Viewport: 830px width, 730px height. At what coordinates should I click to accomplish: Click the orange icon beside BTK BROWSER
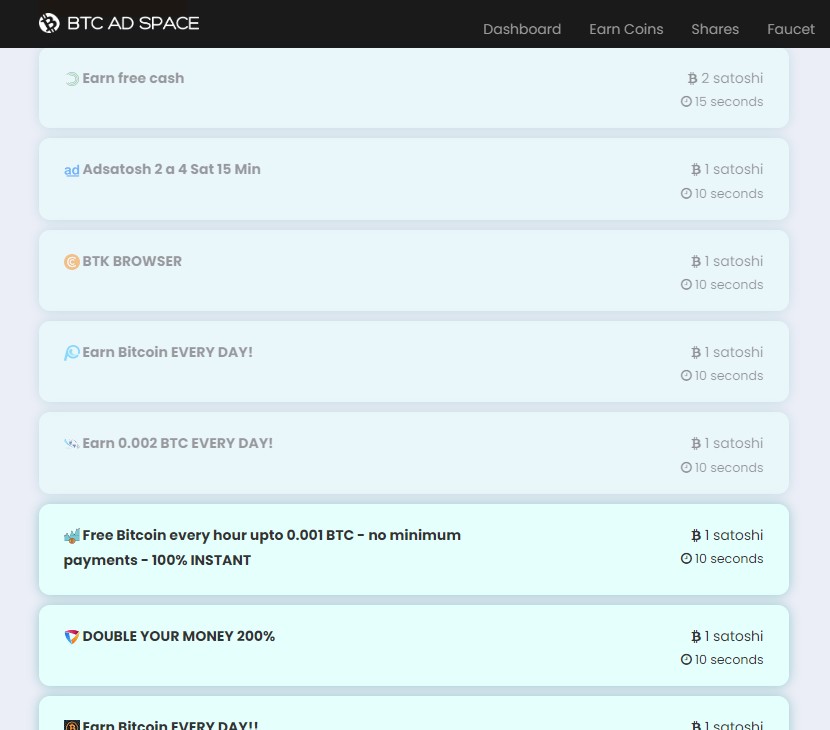pyautogui.click(x=71, y=262)
